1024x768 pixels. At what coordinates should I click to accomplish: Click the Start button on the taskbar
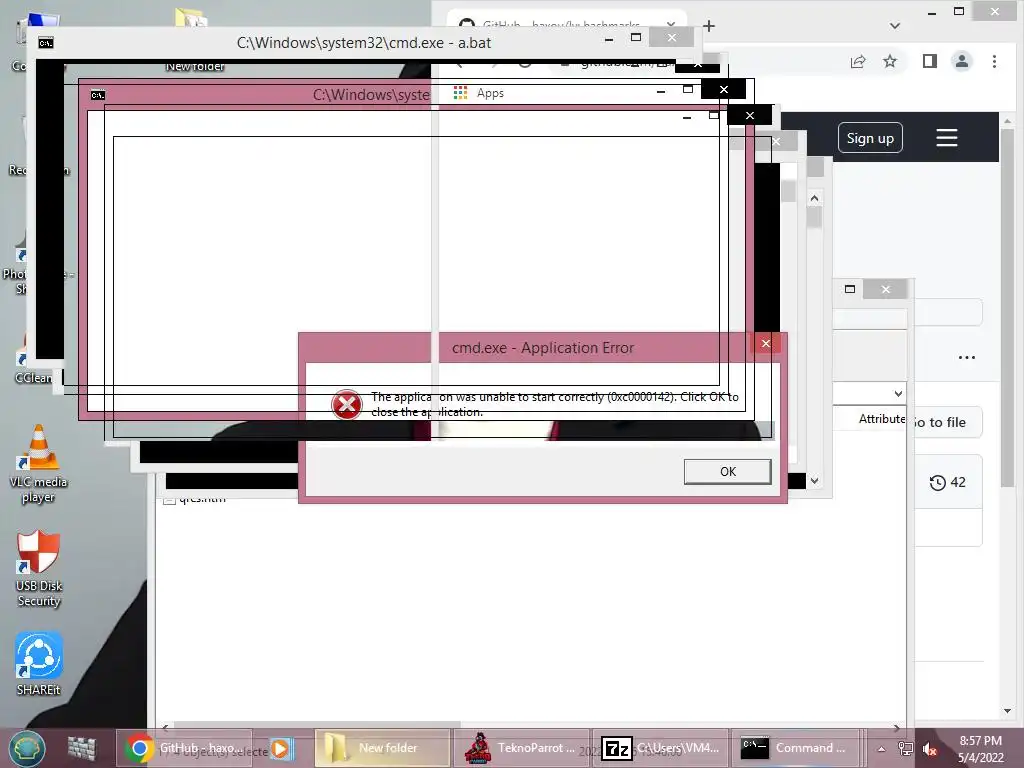(x=27, y=748)
